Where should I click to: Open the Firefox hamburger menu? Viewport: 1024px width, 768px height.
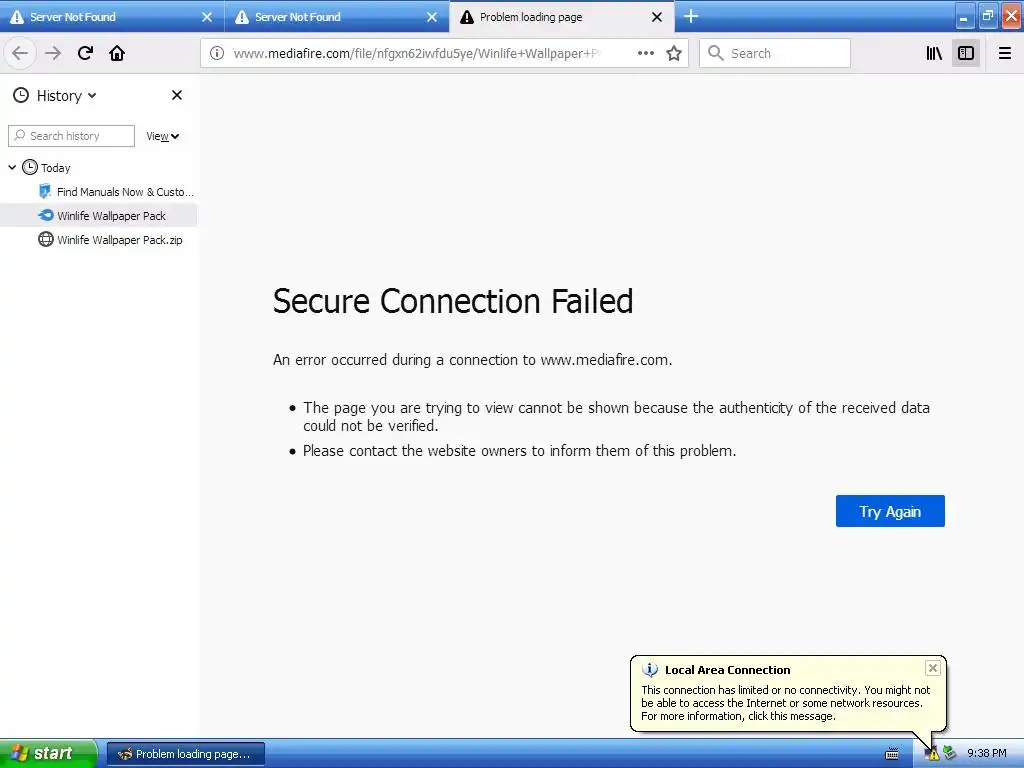[1004, 53]
